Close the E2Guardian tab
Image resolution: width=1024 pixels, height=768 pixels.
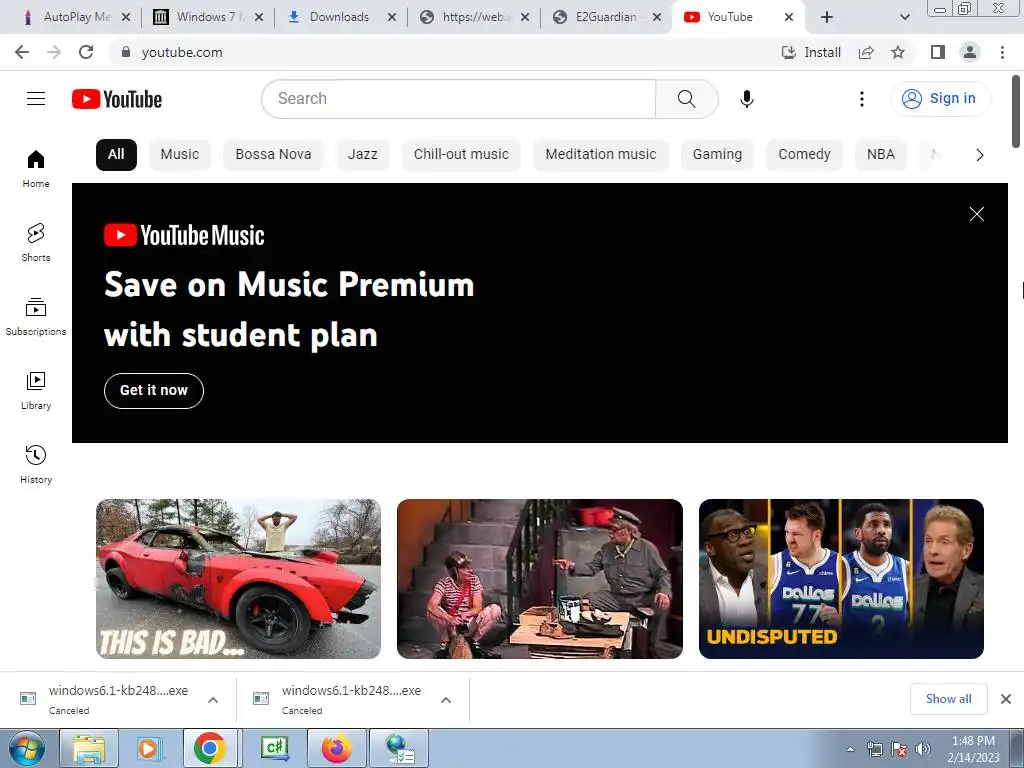coord(656,17)
